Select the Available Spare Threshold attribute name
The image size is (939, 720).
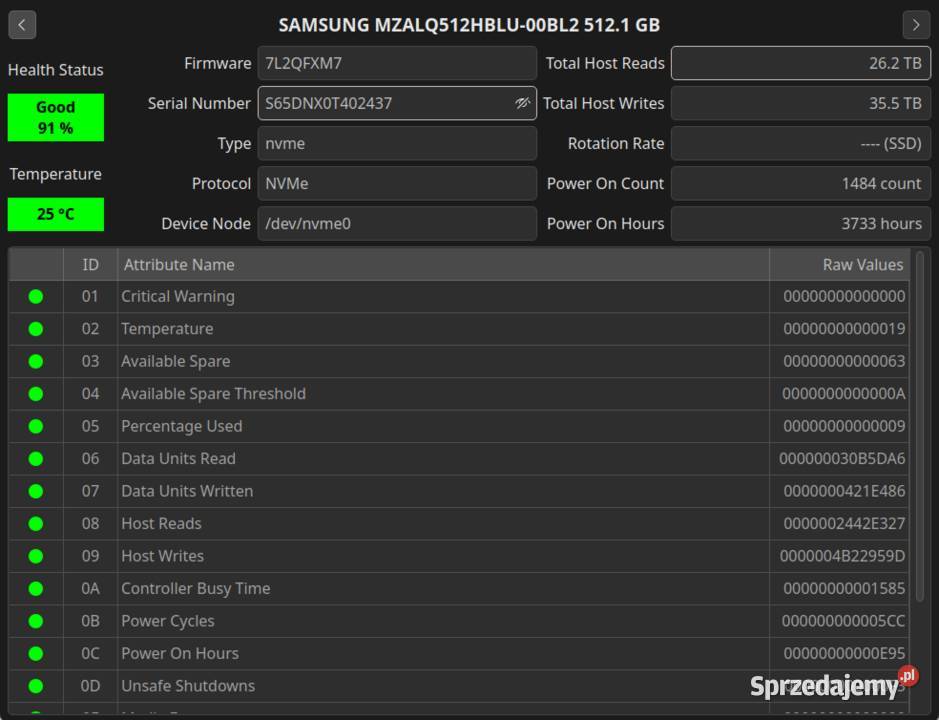click(213, 394)
